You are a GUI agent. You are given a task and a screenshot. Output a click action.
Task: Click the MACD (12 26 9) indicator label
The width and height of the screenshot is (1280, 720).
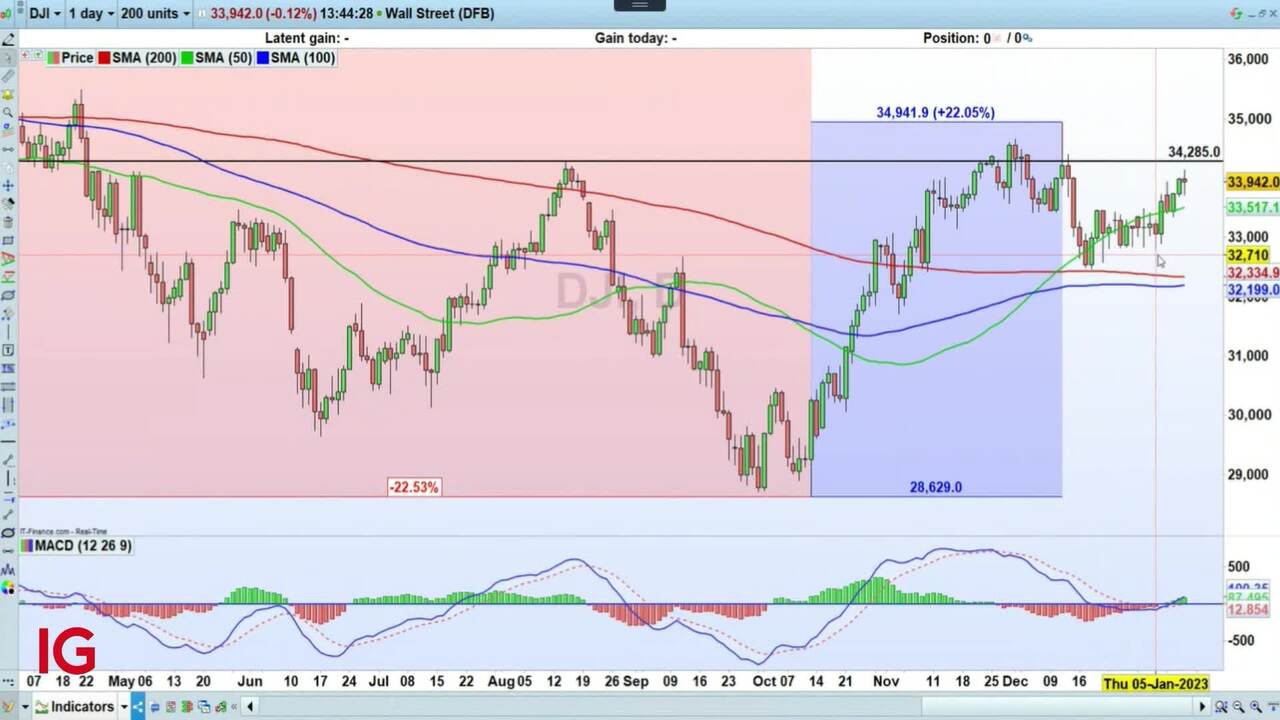(x=83, y=546)
